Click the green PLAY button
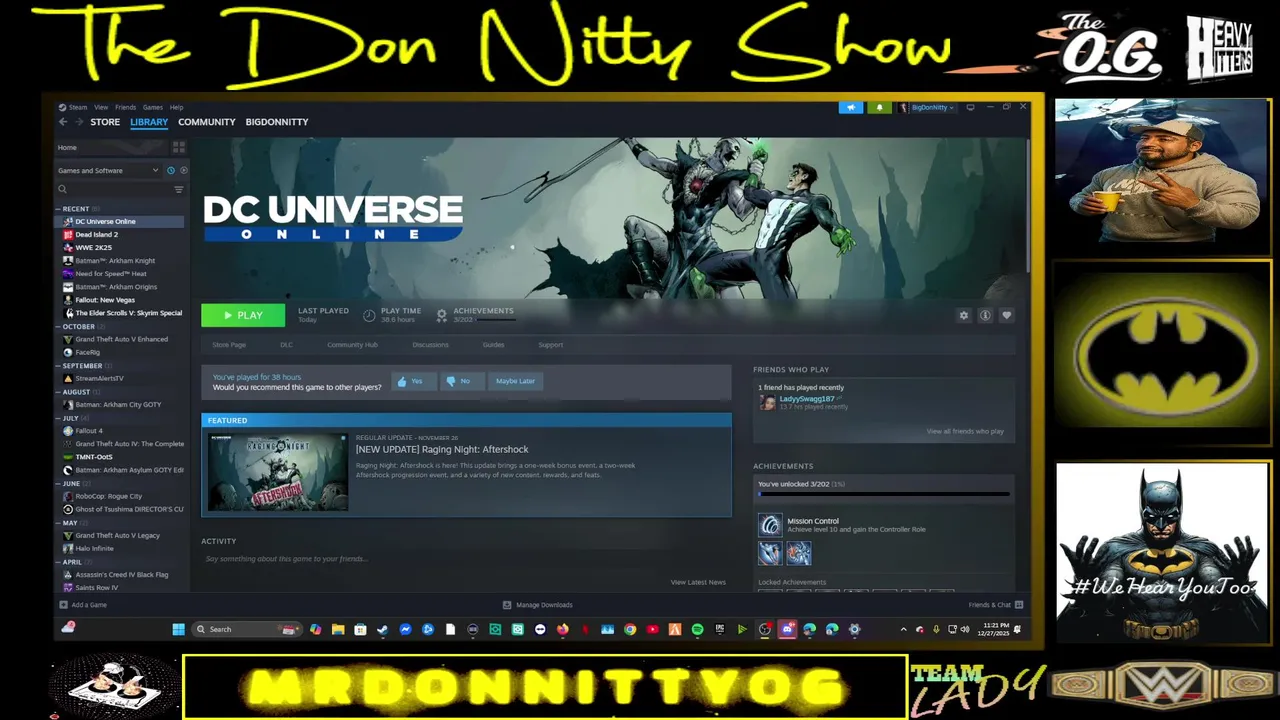 [x=243, y=315]
